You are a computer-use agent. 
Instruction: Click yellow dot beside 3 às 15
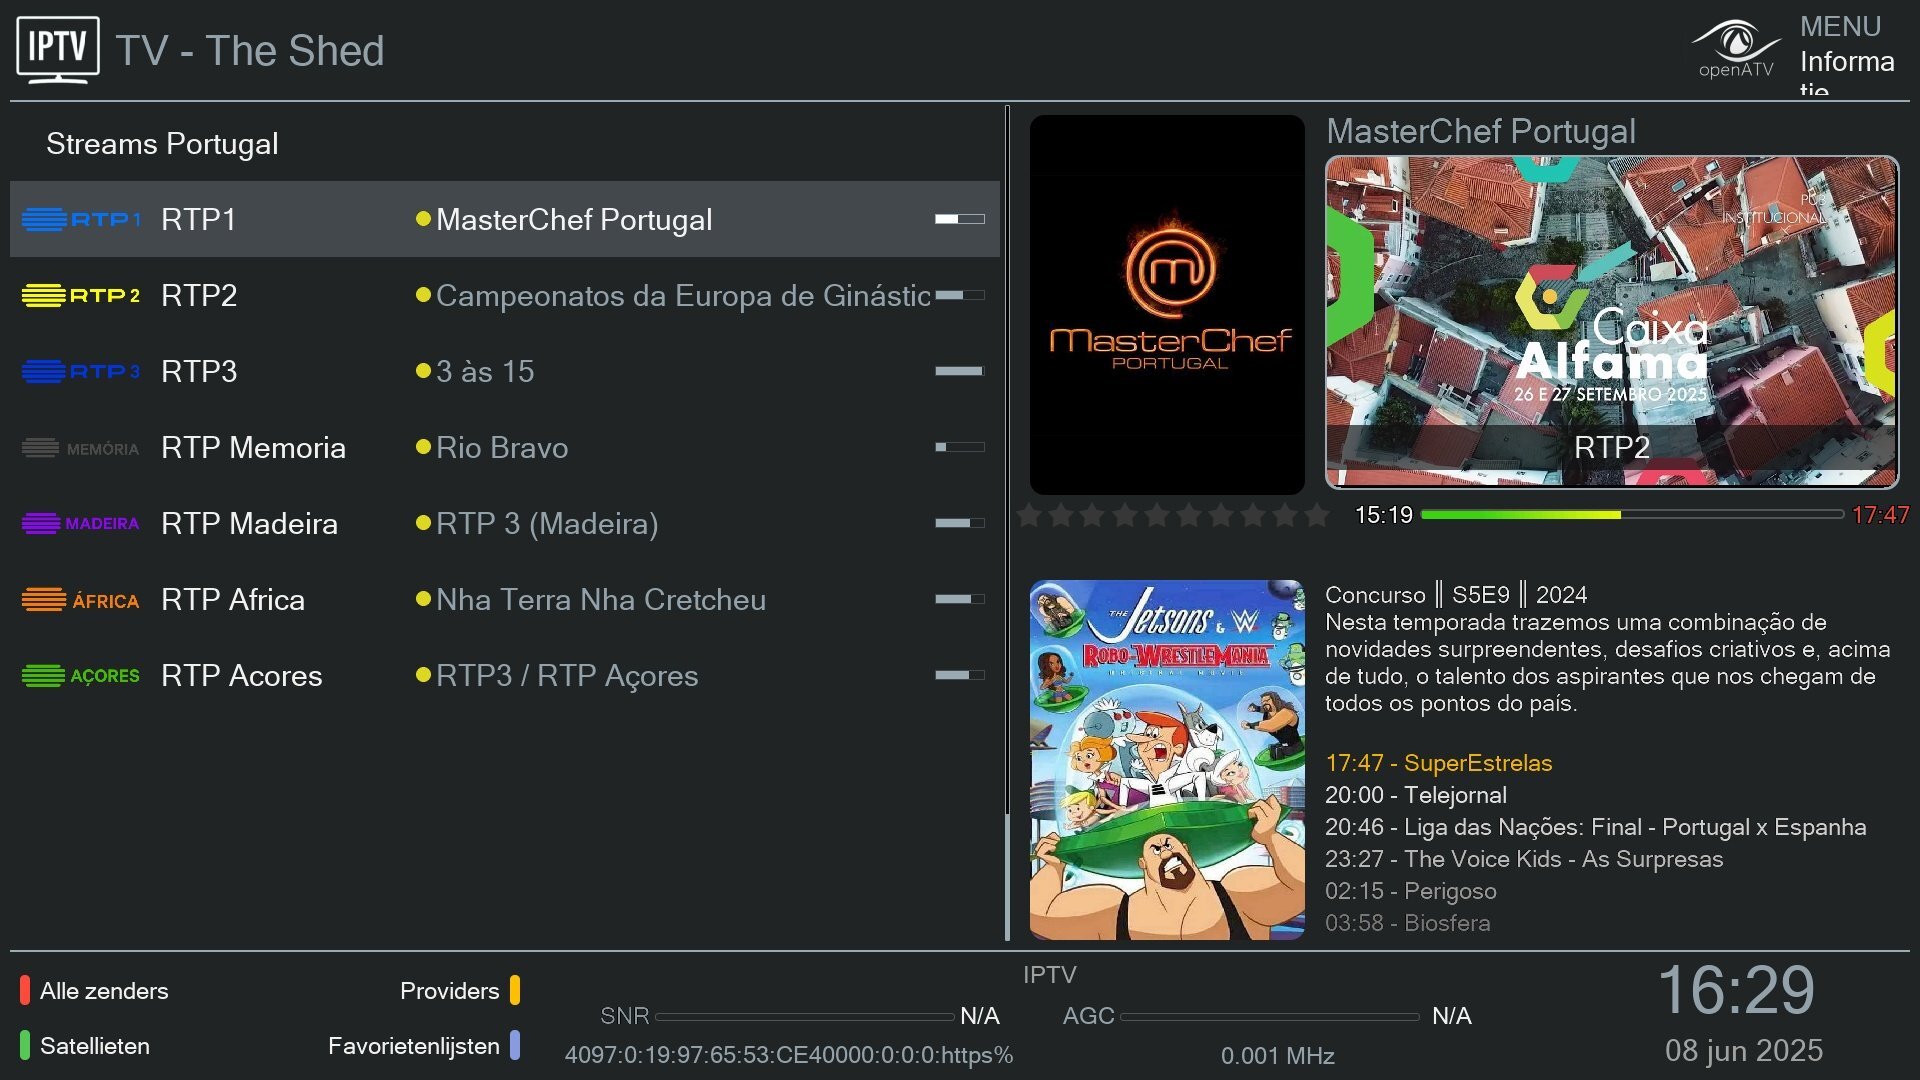pos(423,371)
